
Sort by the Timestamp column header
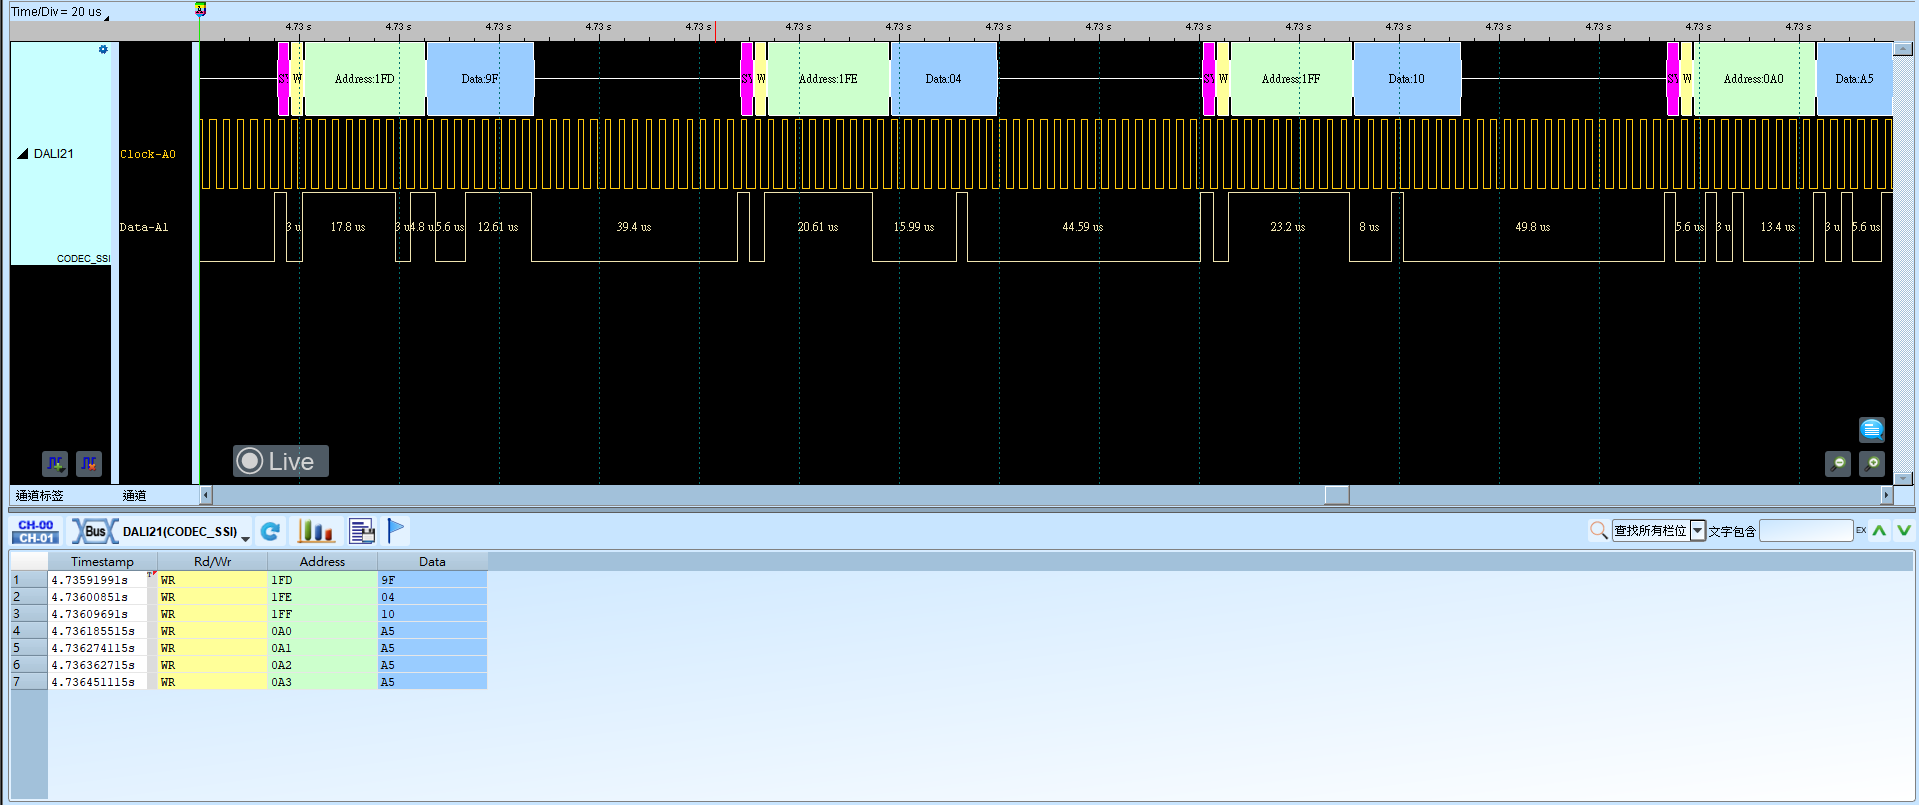[x=102, y=562]
